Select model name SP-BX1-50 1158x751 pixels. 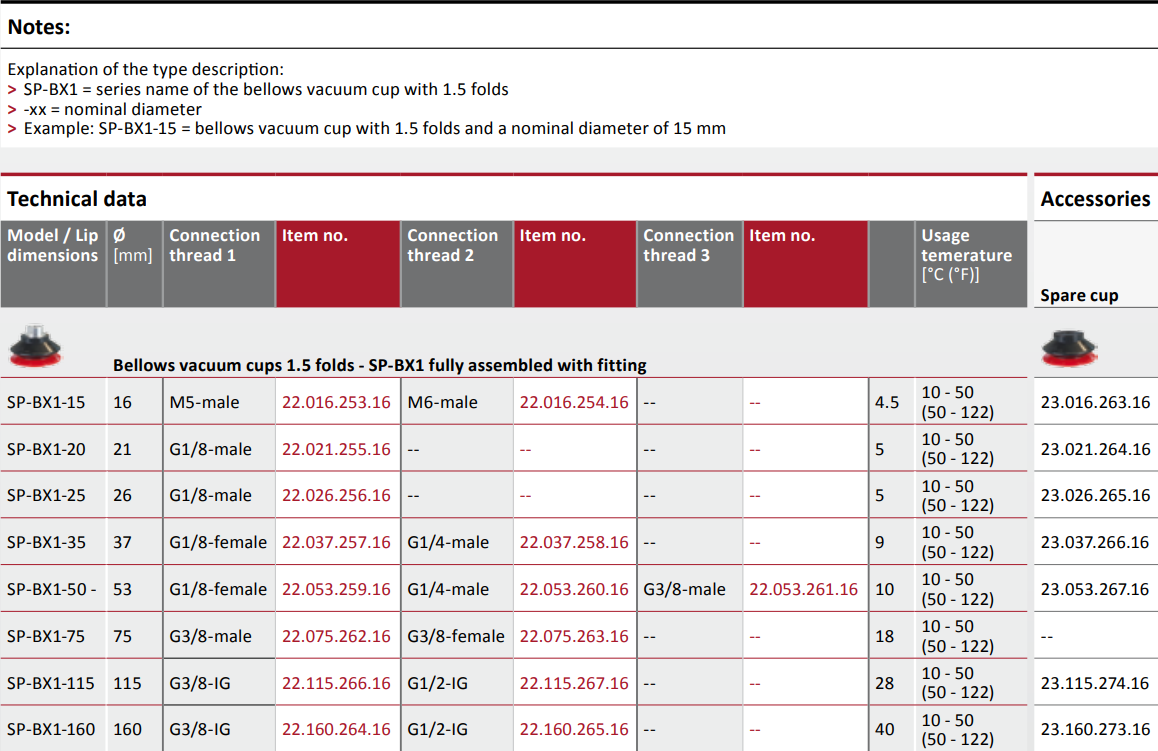pos(51,589)
